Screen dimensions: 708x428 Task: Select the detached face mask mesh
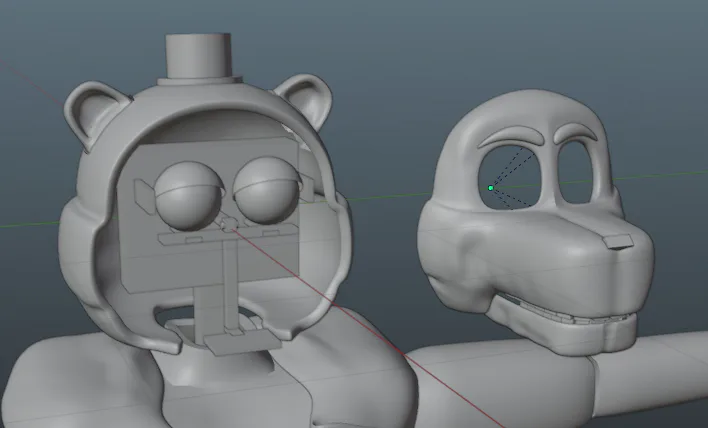coord(535,221)
